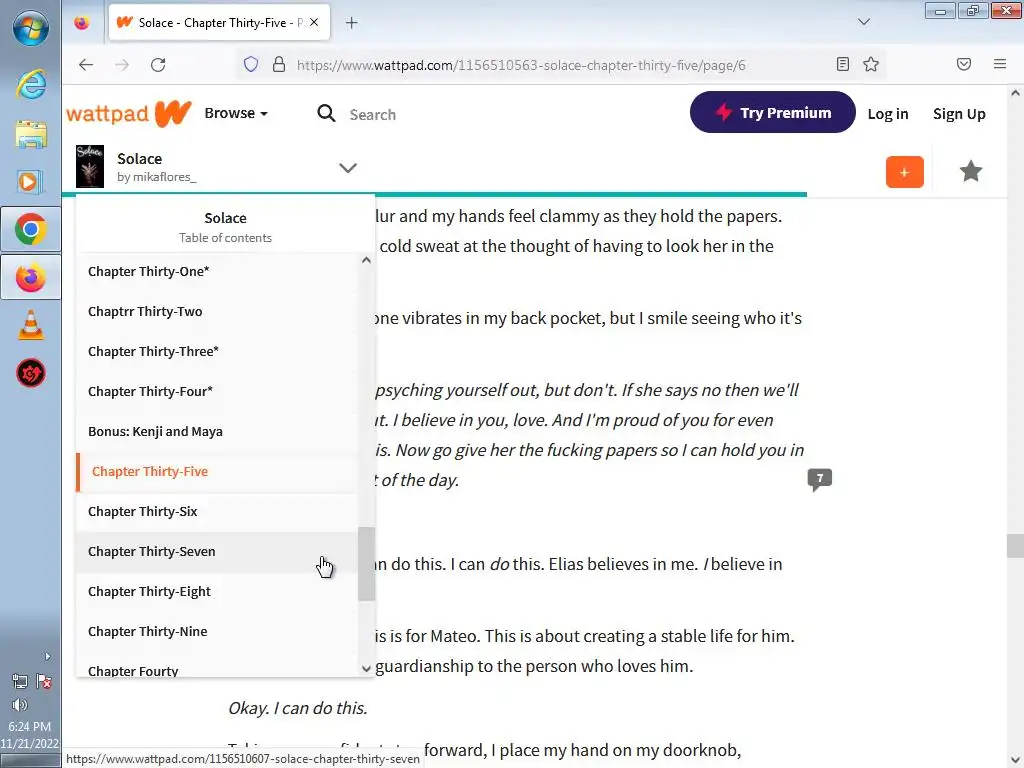
Task: Click the Solace story title heading
Action: [139, 159]
